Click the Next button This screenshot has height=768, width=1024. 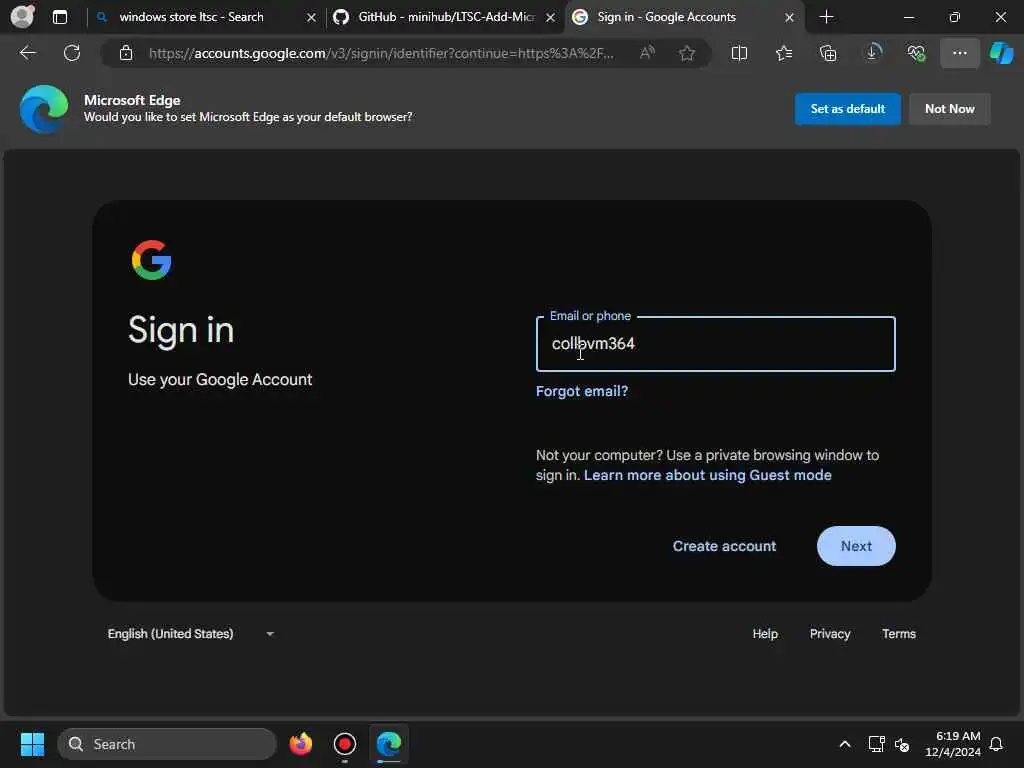856,546
